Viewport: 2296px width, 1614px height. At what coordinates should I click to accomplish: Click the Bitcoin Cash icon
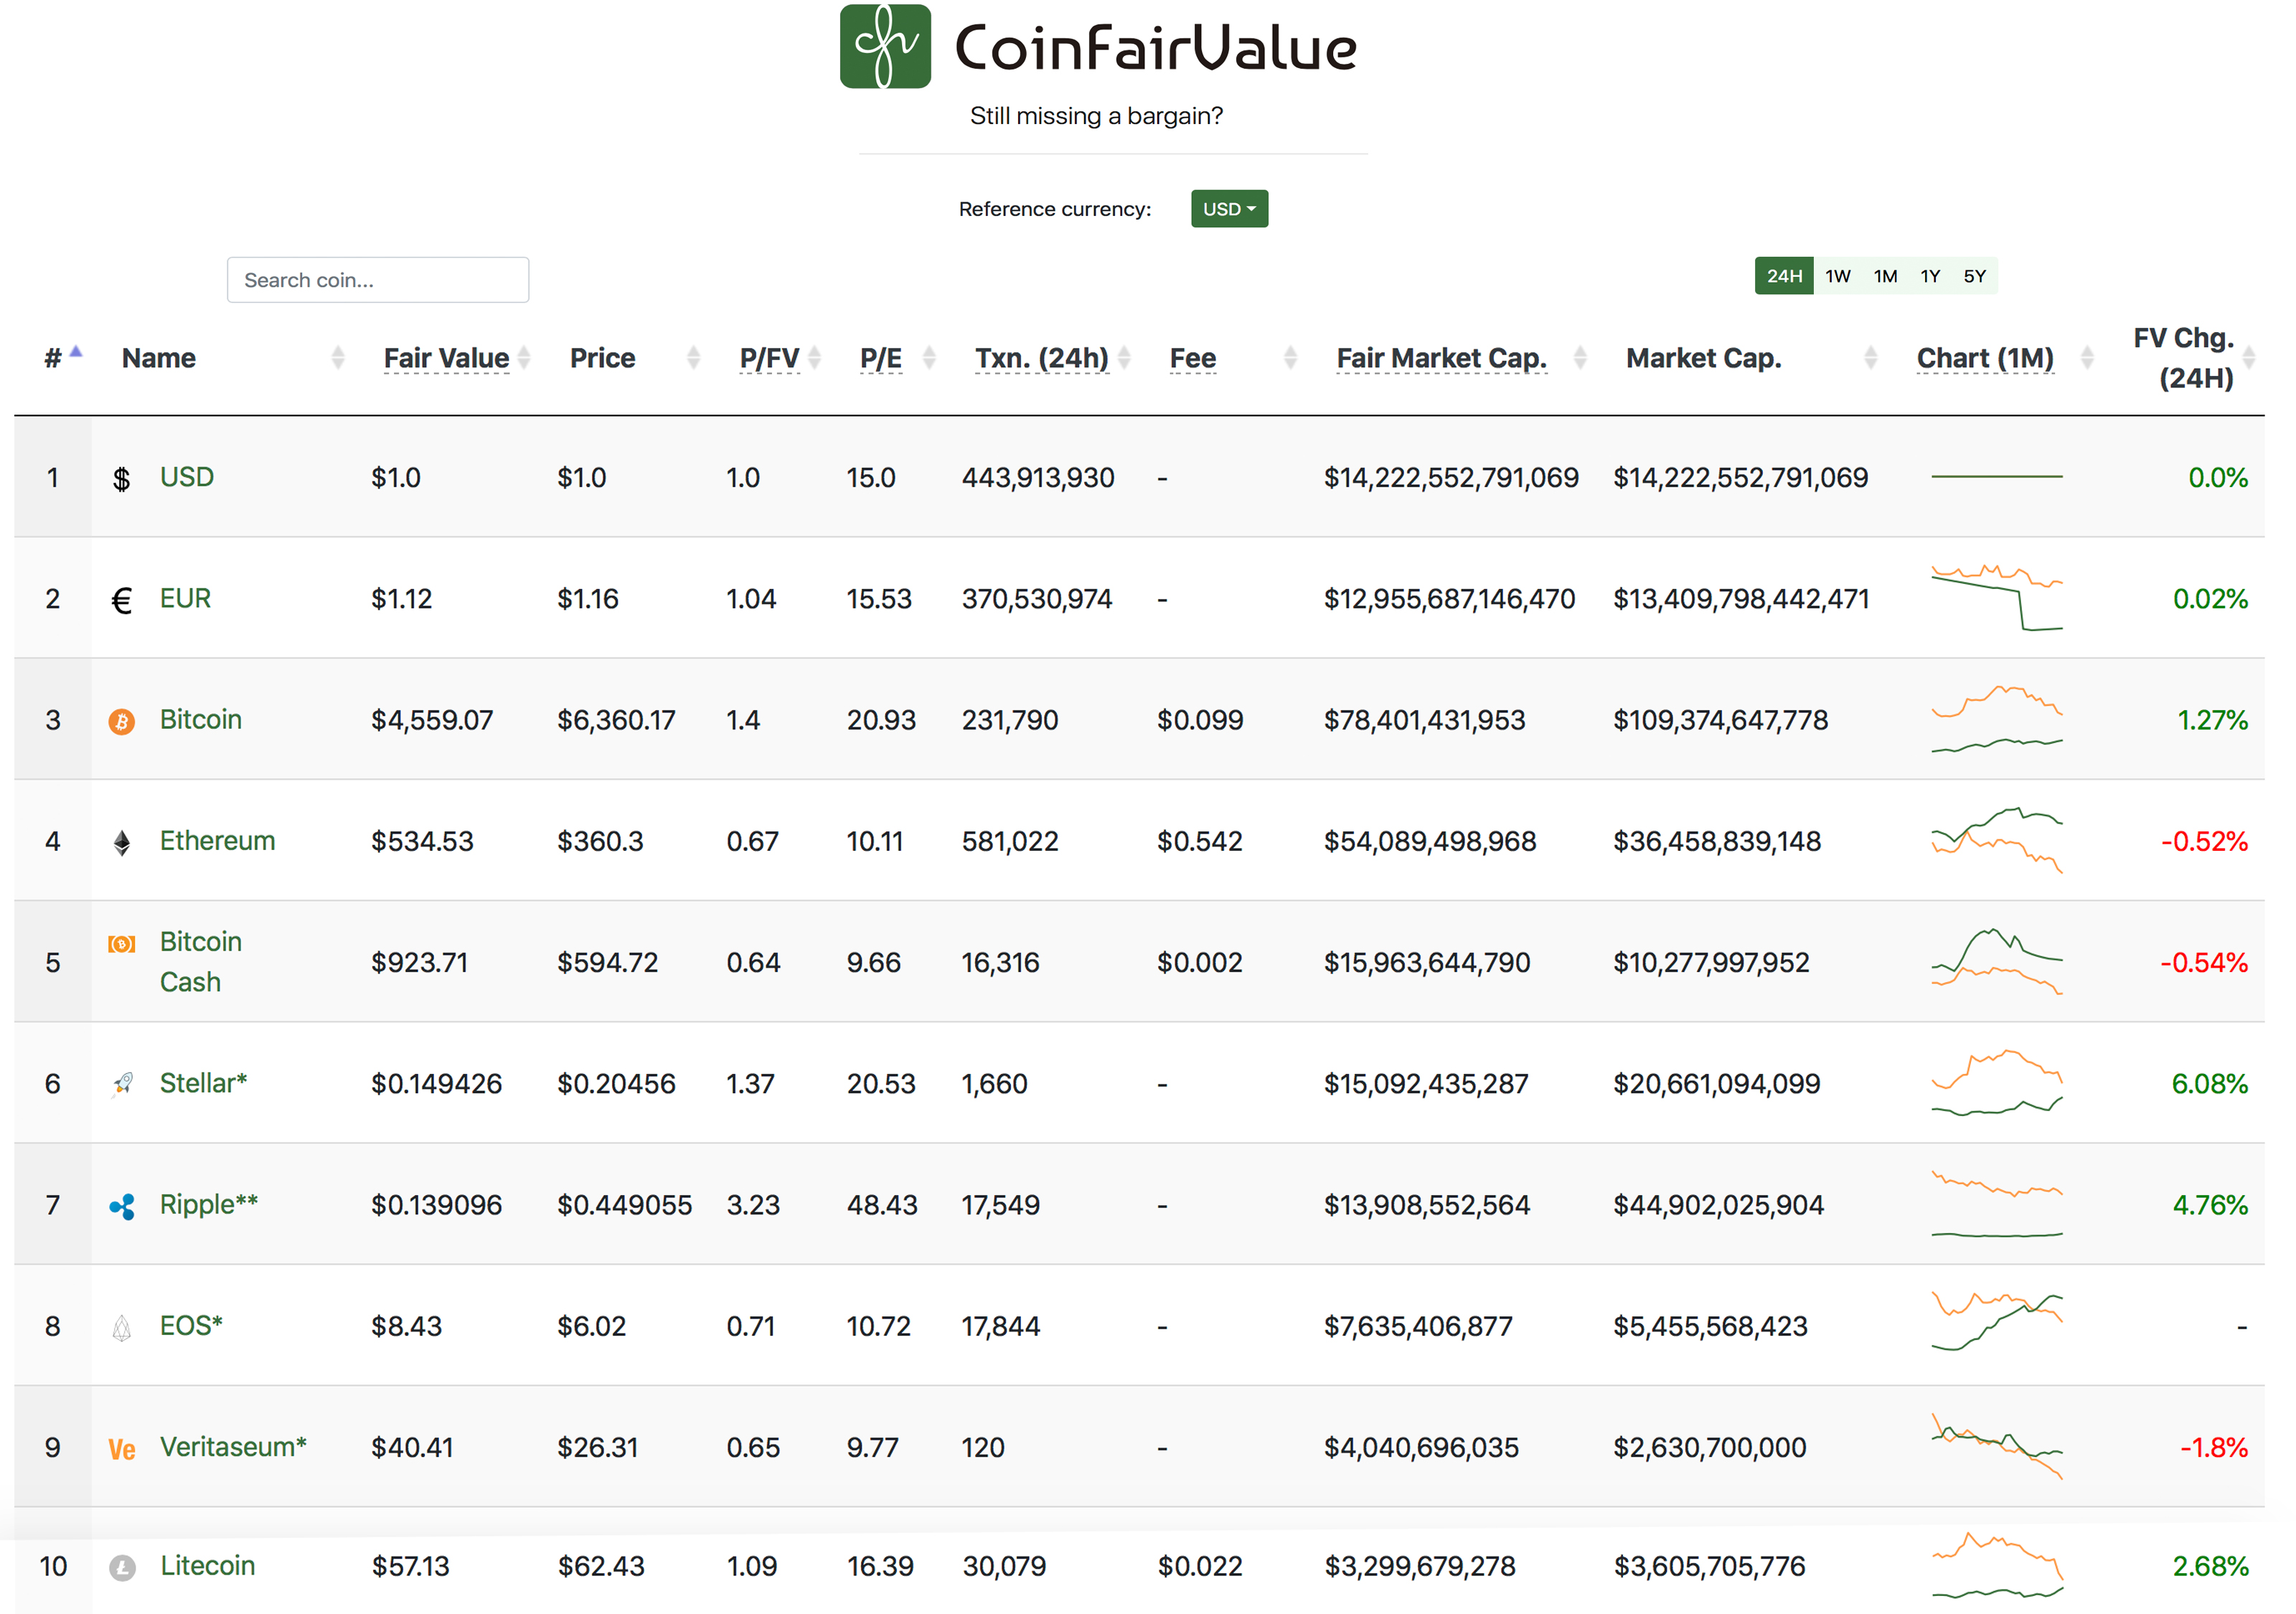tap(121, 943)
